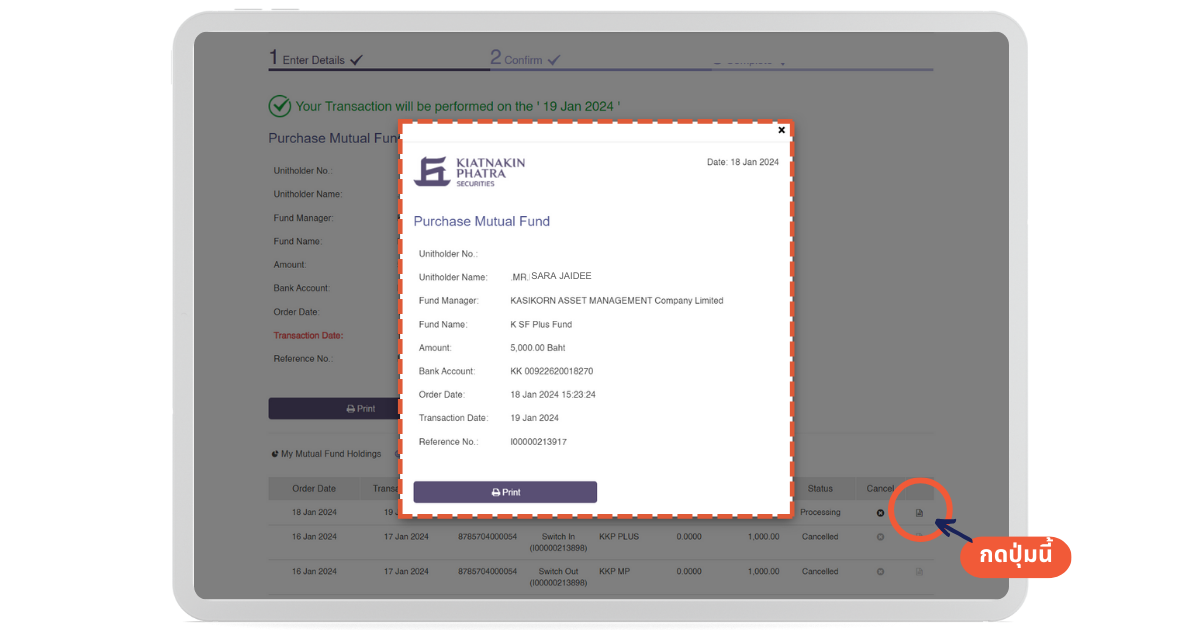The image size is (1200, 630).
Task: Select the reference number I00000213917 in the popup
Action: coord(538,442)
